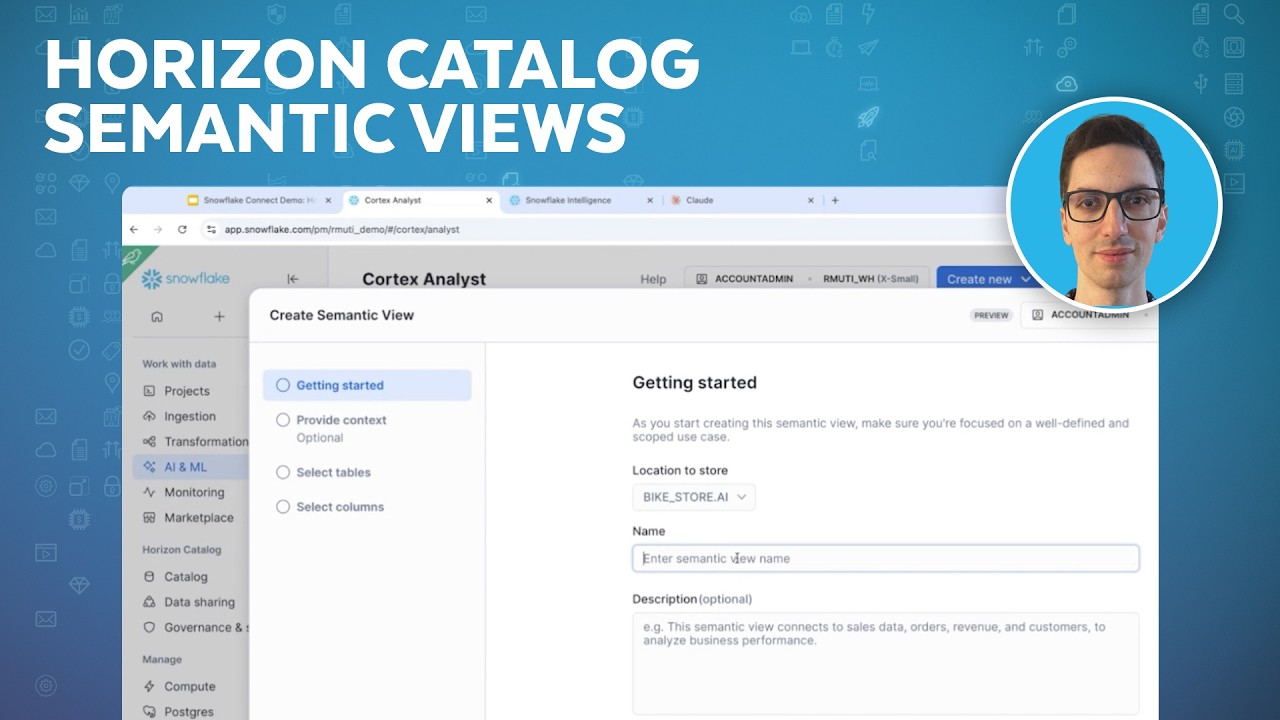This screenshot has height=720, width=1280.
Task: Click the Catalog database icon
Action: coord(149,576)
